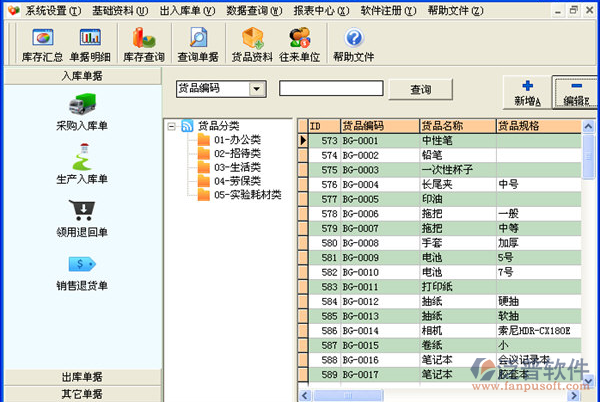Open the 货品编码 search field dropdown
The width and height of the screenshot is (600, 402).
[x=257, y=89]
